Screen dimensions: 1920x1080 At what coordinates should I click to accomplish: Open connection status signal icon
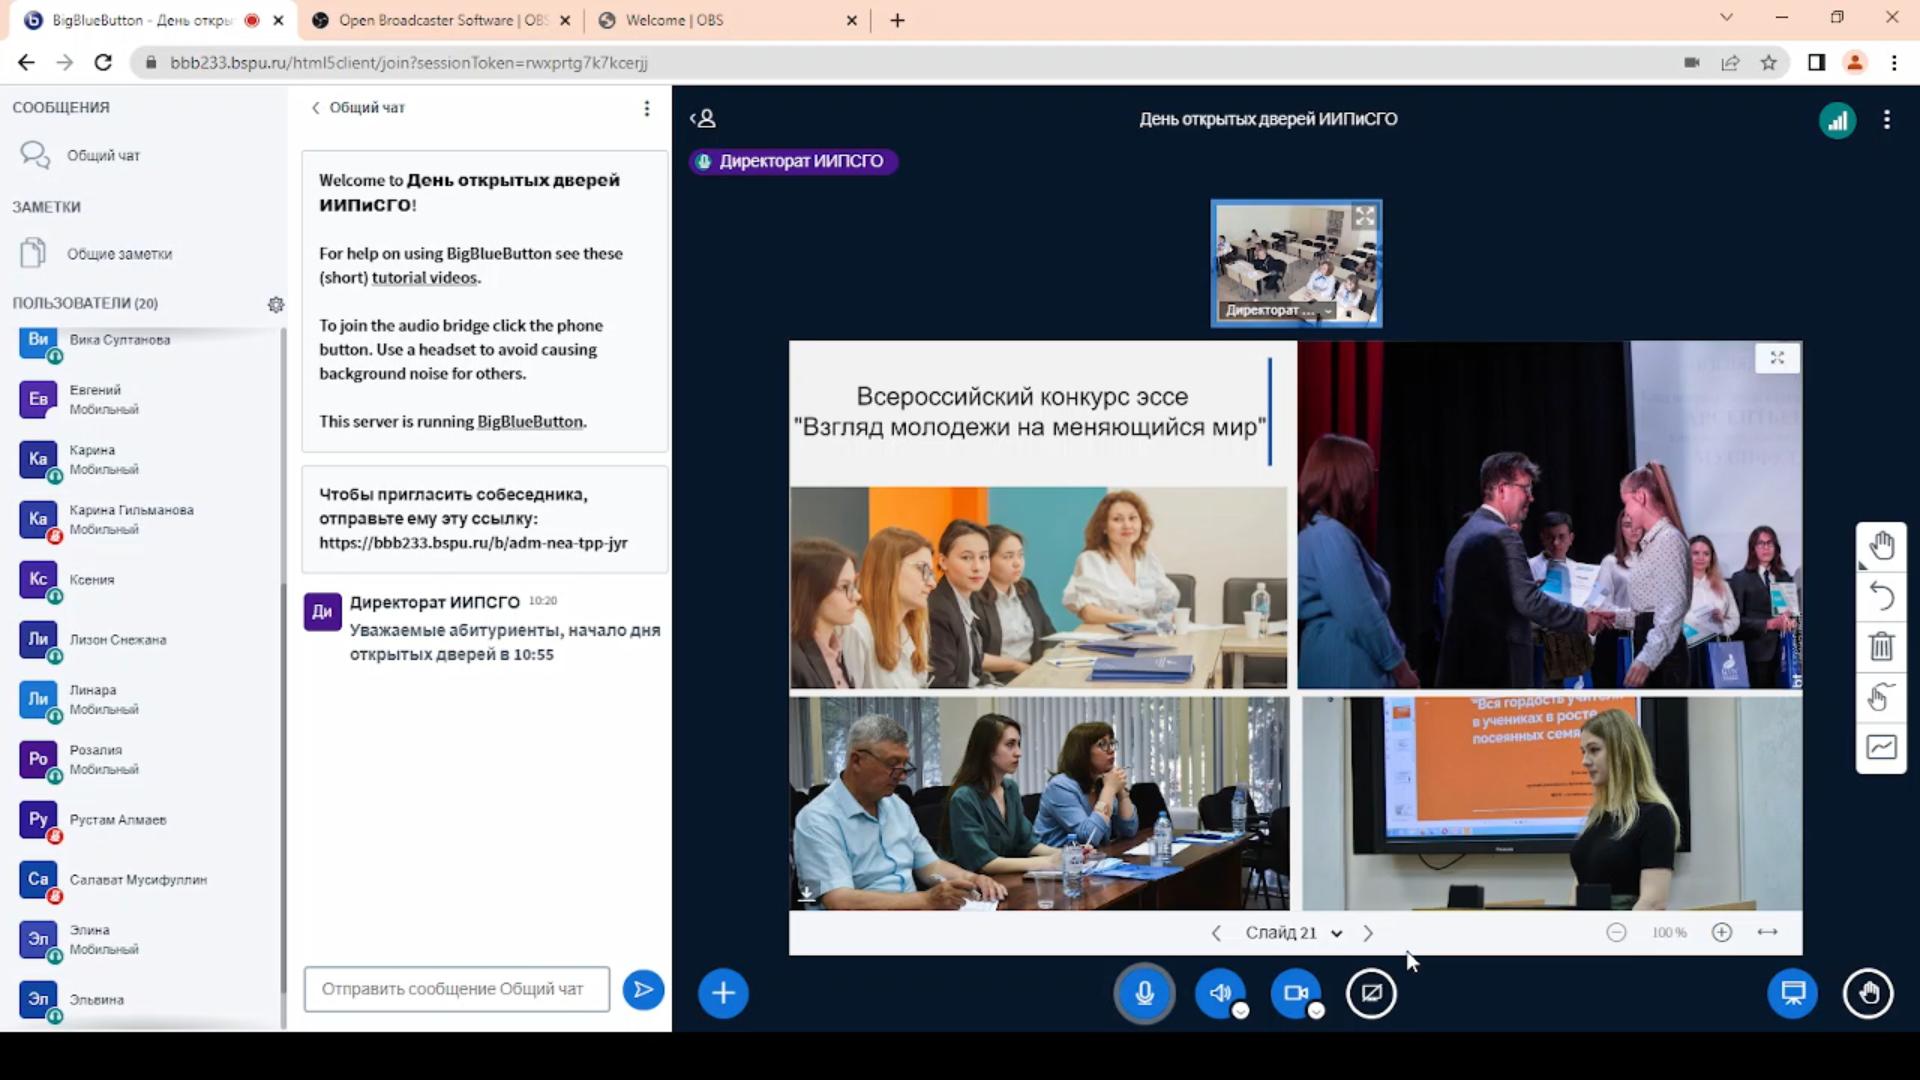click(x=1837, y=121)
